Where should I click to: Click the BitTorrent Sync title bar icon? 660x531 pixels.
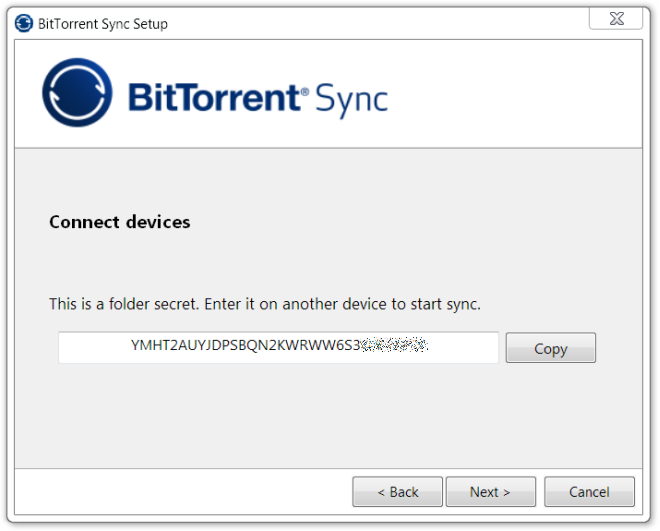[x=24, y=23]
